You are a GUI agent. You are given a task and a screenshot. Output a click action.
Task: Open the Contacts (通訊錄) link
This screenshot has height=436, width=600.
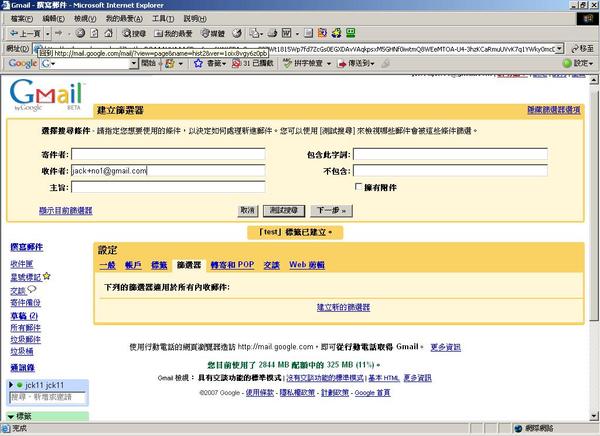pyautogui.click(x=23, y=368)
